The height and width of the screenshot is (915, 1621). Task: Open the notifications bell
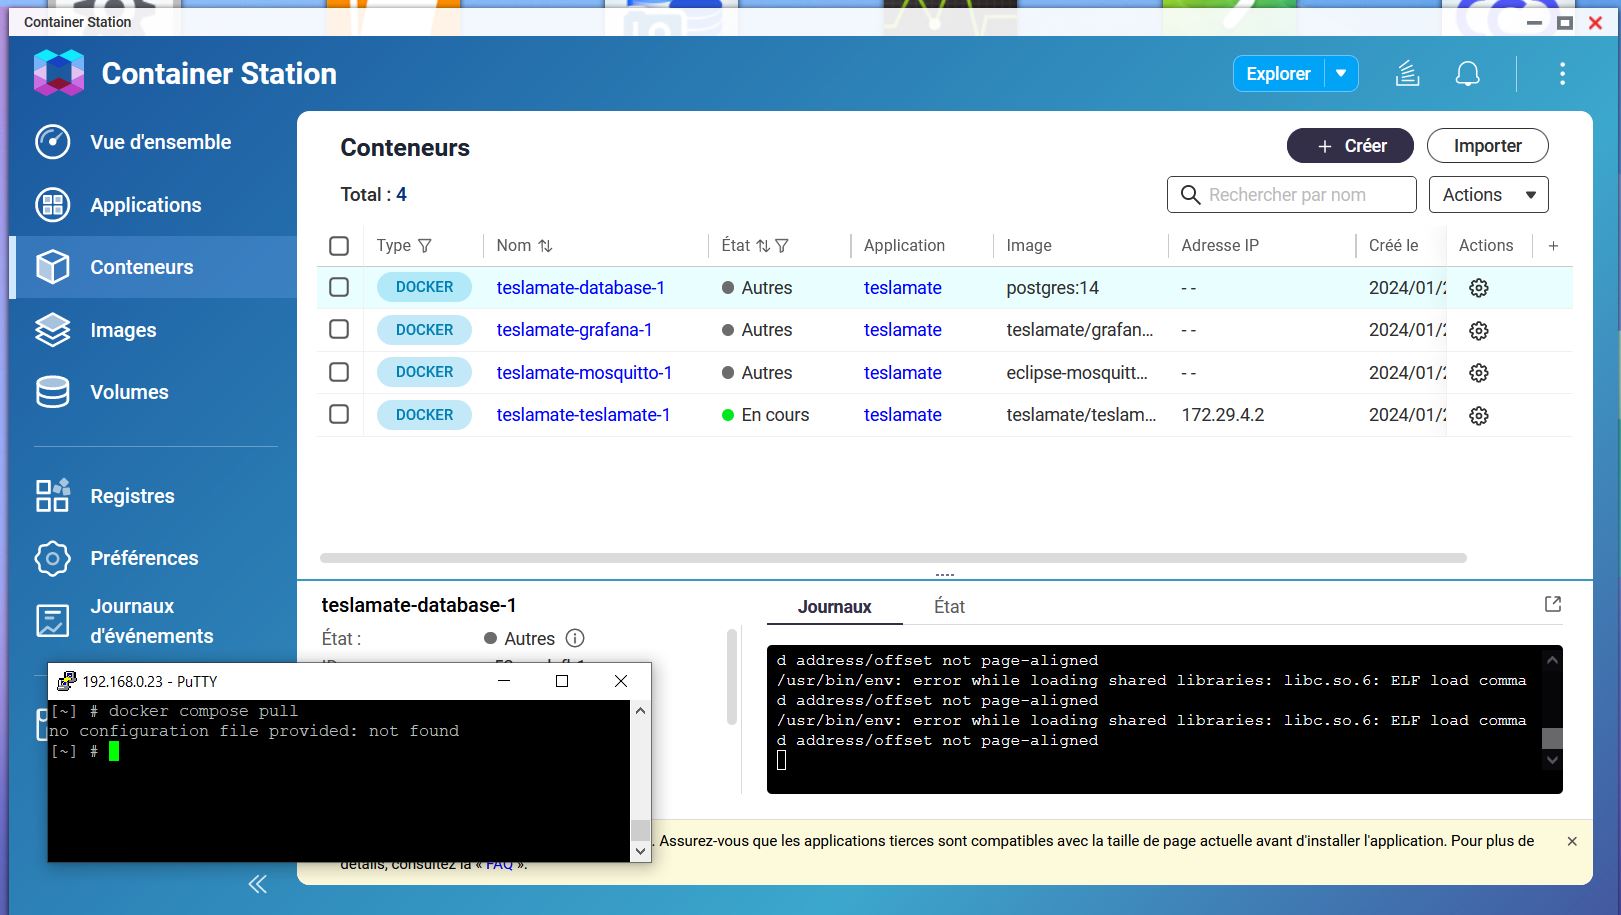click(1467, 73)
